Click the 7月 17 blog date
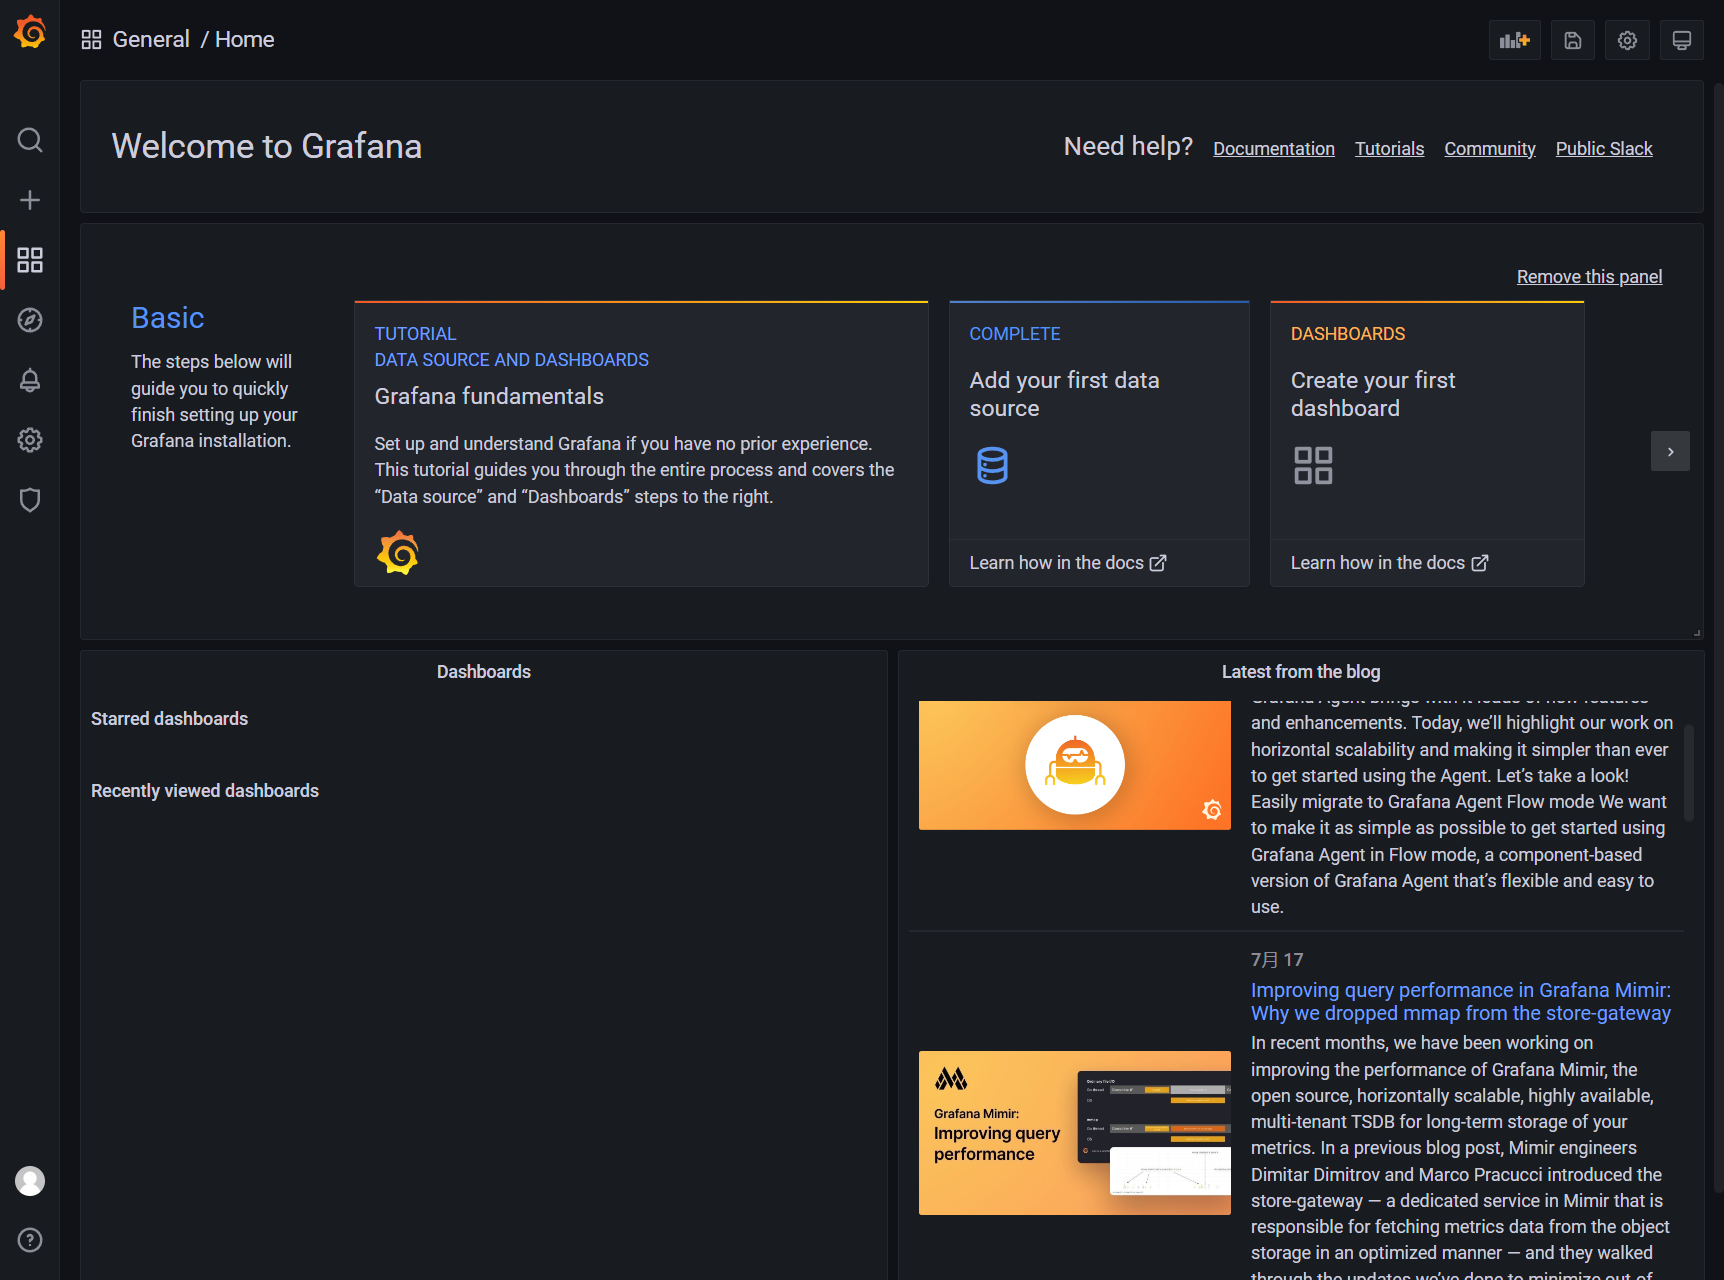The height and width of the screenshot is (1280, 1724). point(1277,960)
